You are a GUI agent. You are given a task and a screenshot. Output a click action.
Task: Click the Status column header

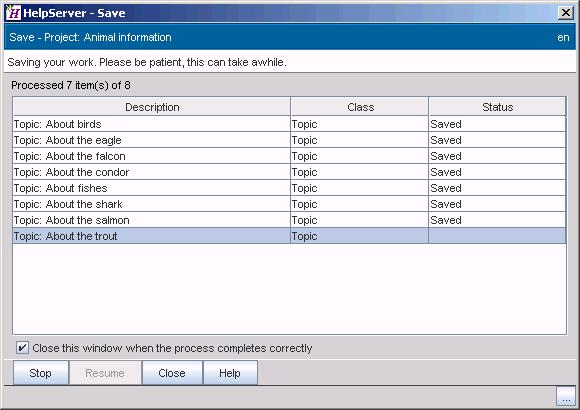[x=498, y=107]
